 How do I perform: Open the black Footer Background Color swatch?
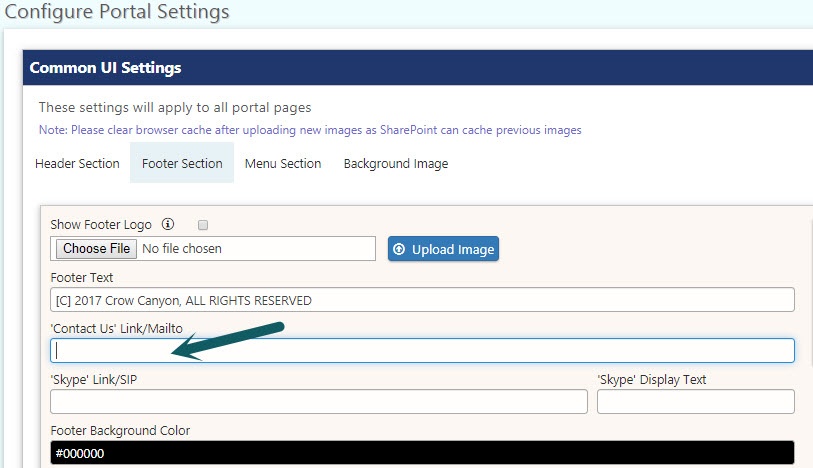click(x=422, y=453)
